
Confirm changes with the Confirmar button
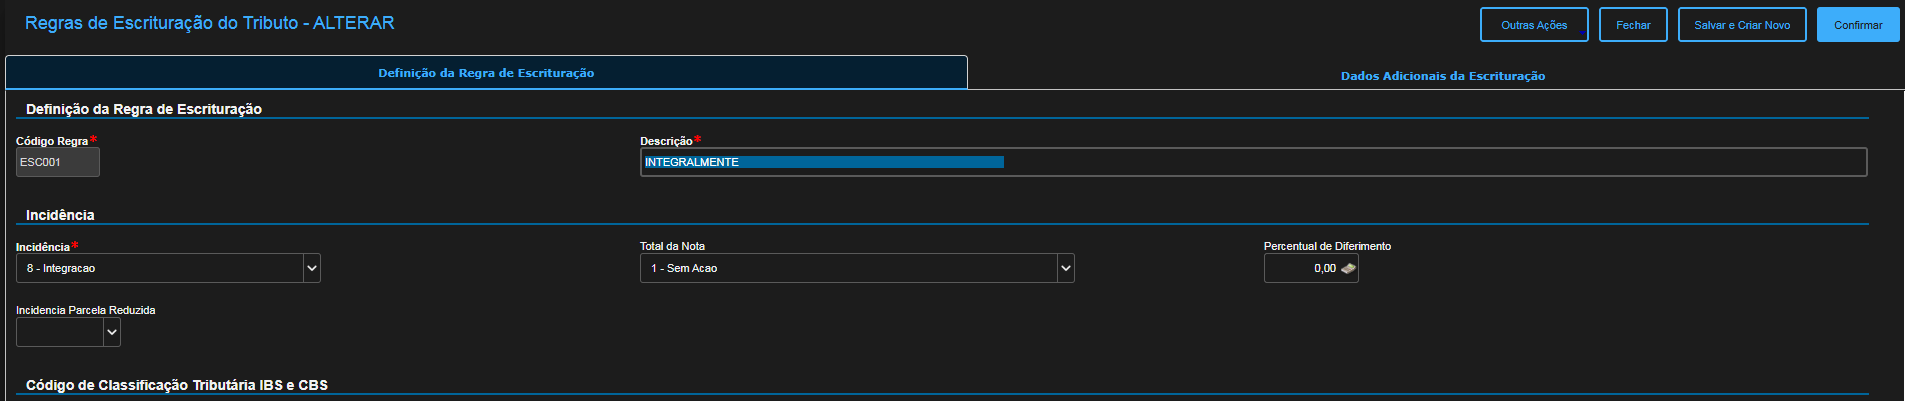point(1857,25)
